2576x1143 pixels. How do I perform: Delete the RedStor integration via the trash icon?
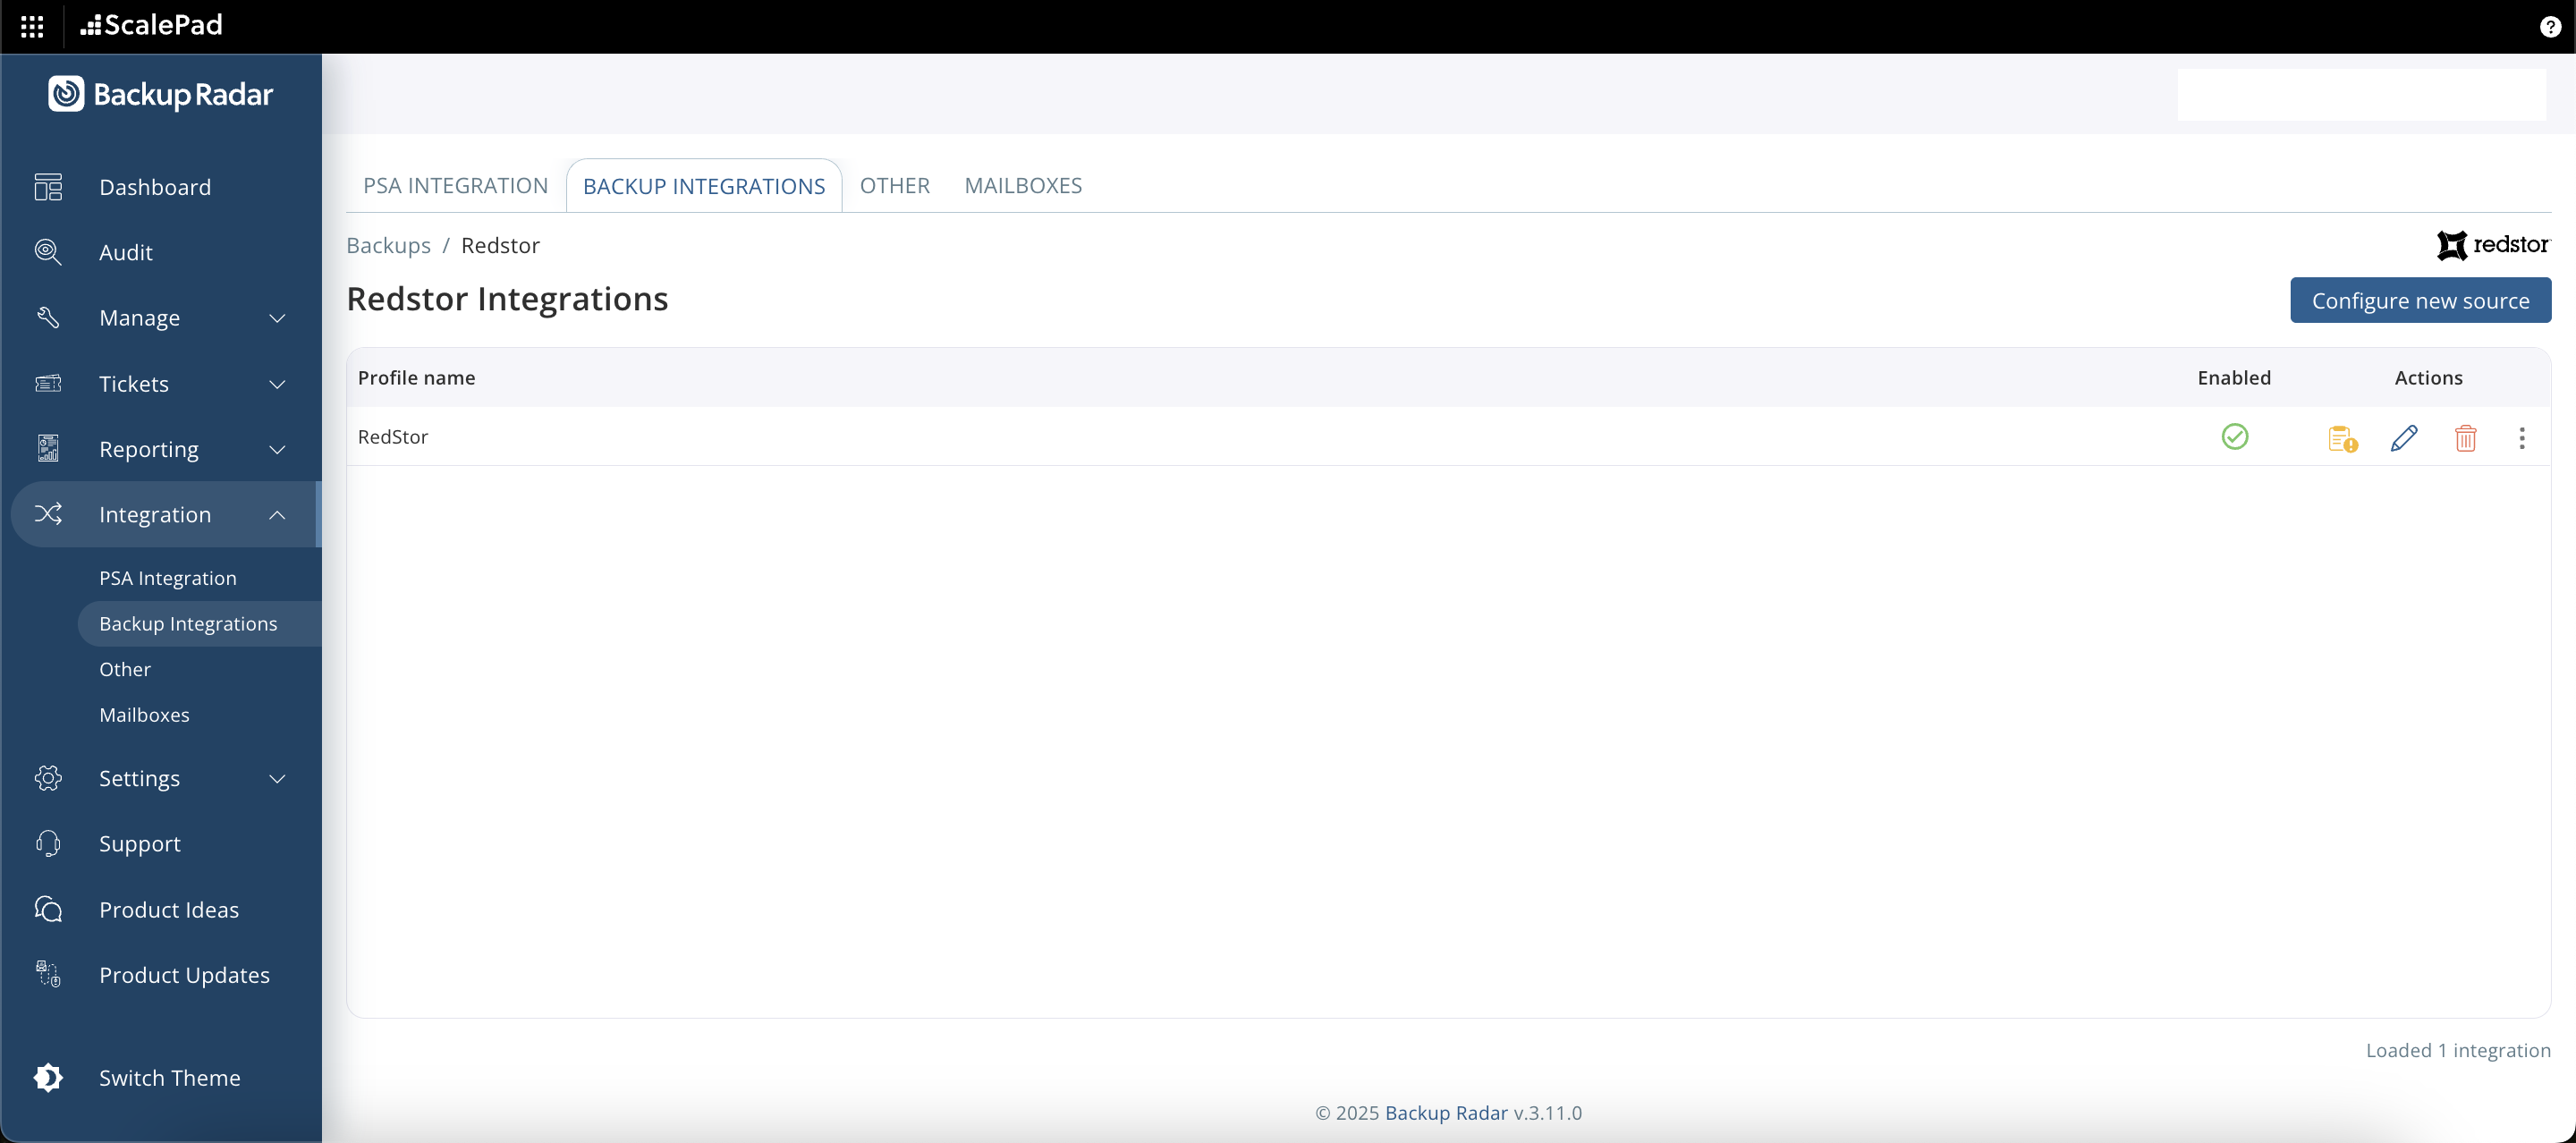click(2465, 438)
